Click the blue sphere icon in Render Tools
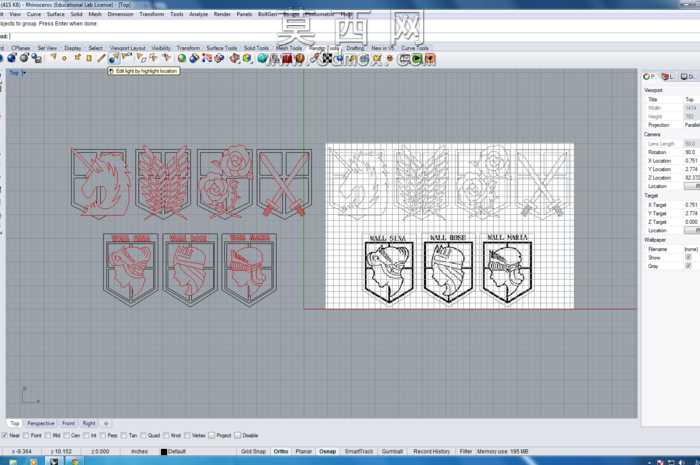This screenshot has width=700, height=465. [x=12, y=58]
